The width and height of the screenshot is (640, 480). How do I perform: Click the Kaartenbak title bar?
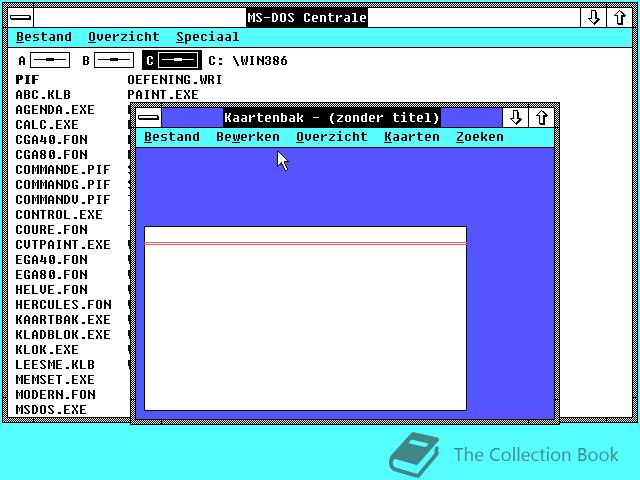point(331,118)
